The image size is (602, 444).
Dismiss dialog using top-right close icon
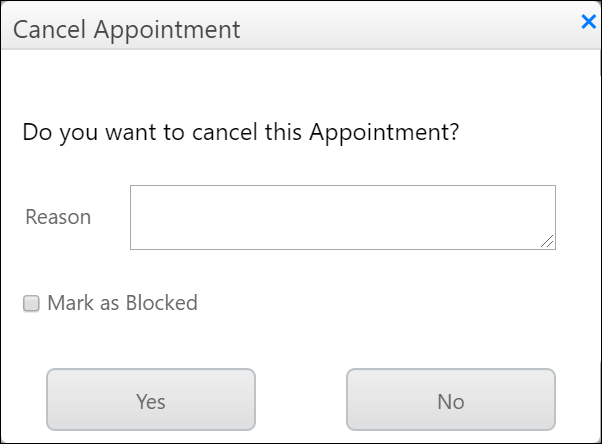[x=588, y=22]
